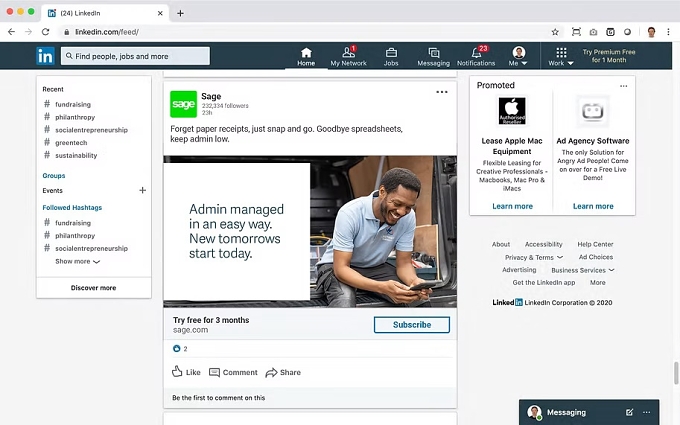Reload the page with the refresh icon
This screenshot has width=680, height=425.
pos(46,32)
